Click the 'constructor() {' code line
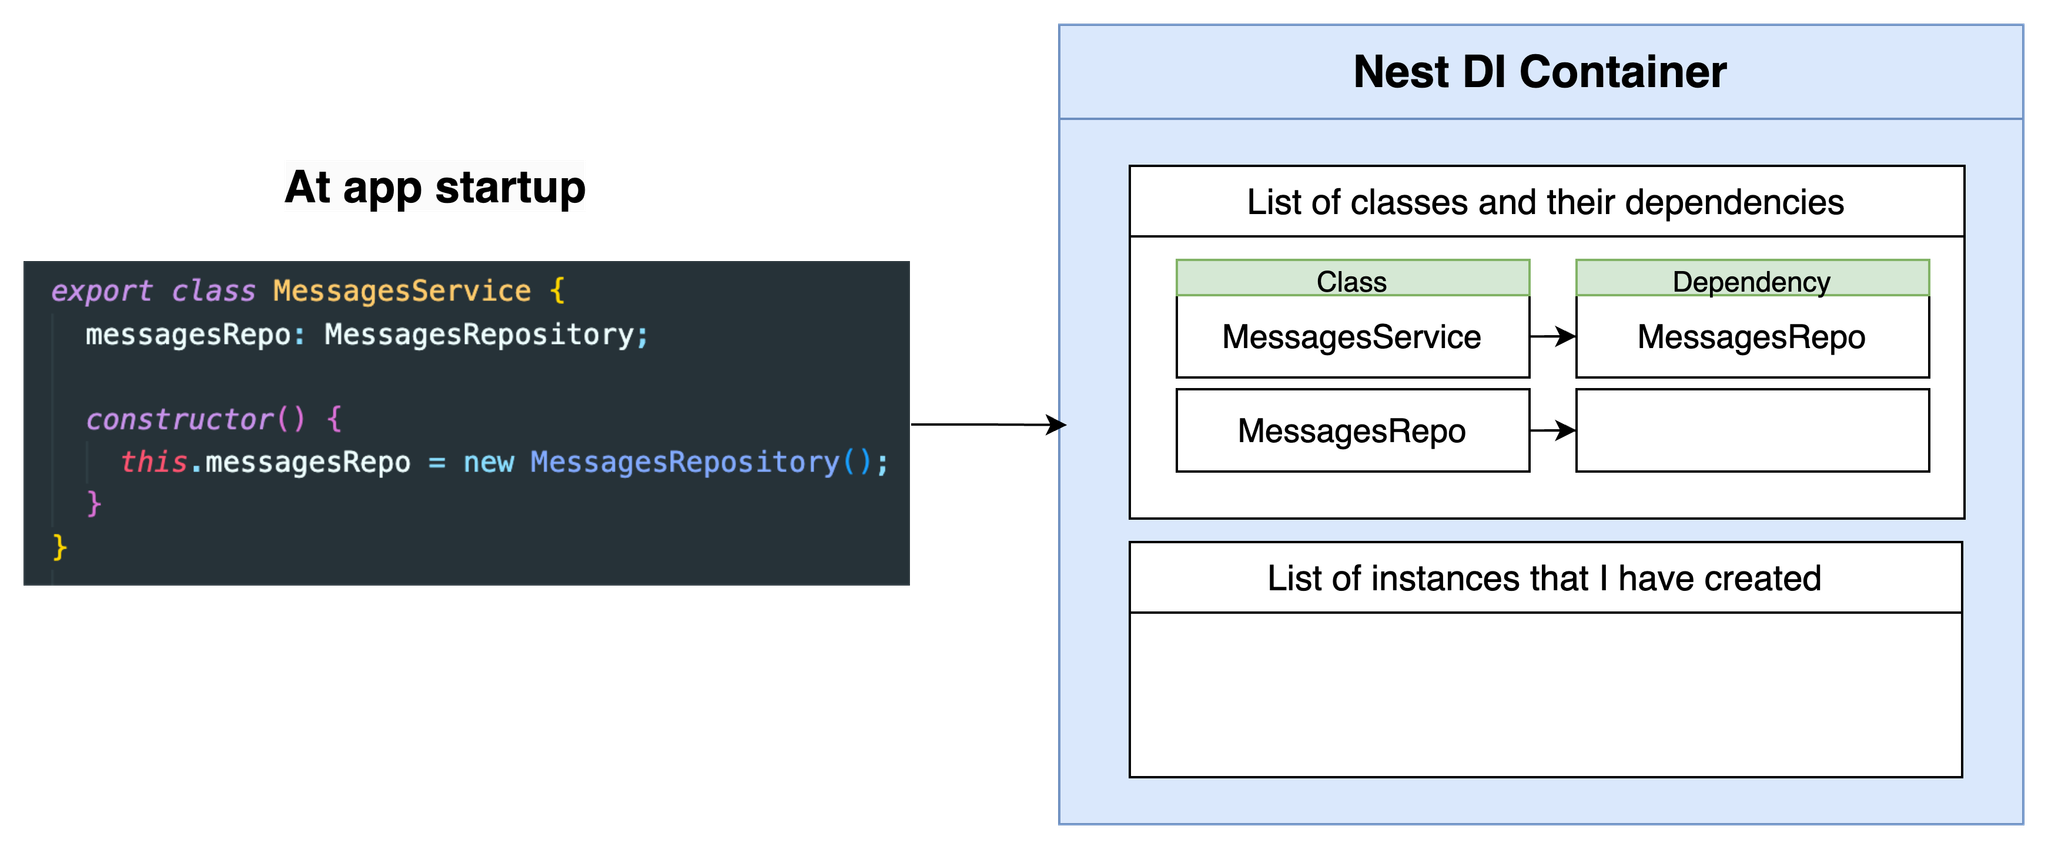 (x=214, y=418)
